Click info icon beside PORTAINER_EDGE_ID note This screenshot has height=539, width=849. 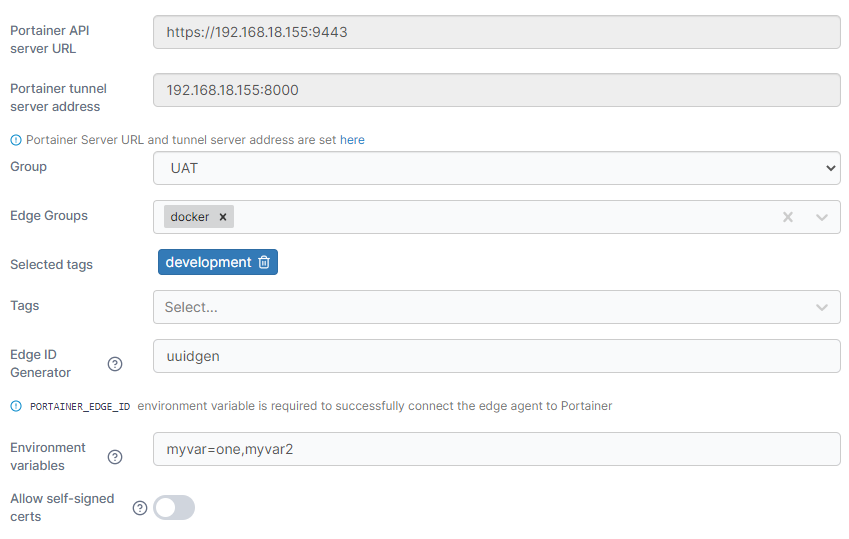tap(16, 406)
